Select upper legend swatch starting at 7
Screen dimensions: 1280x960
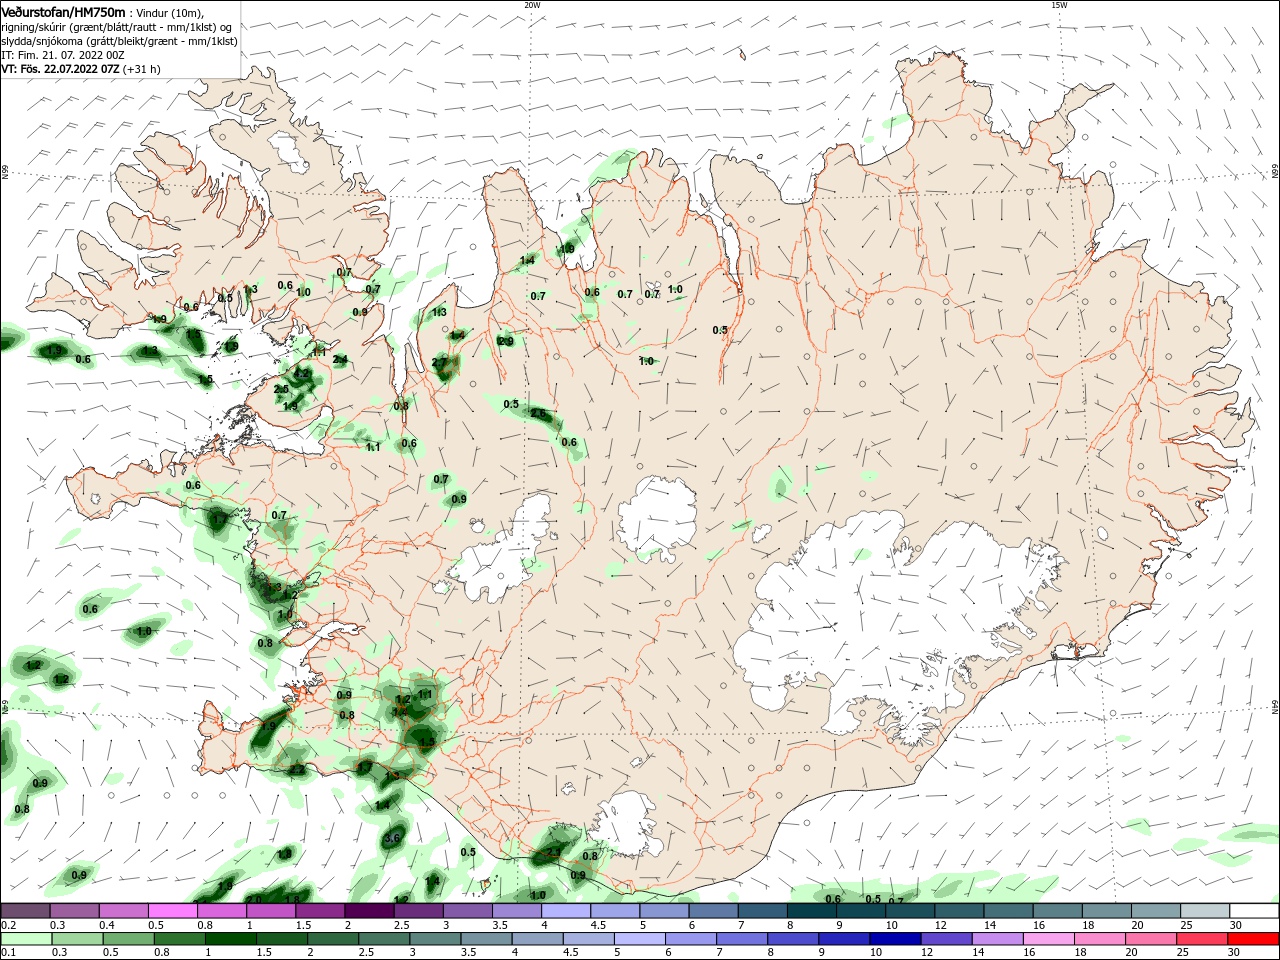tap(761, 911)
